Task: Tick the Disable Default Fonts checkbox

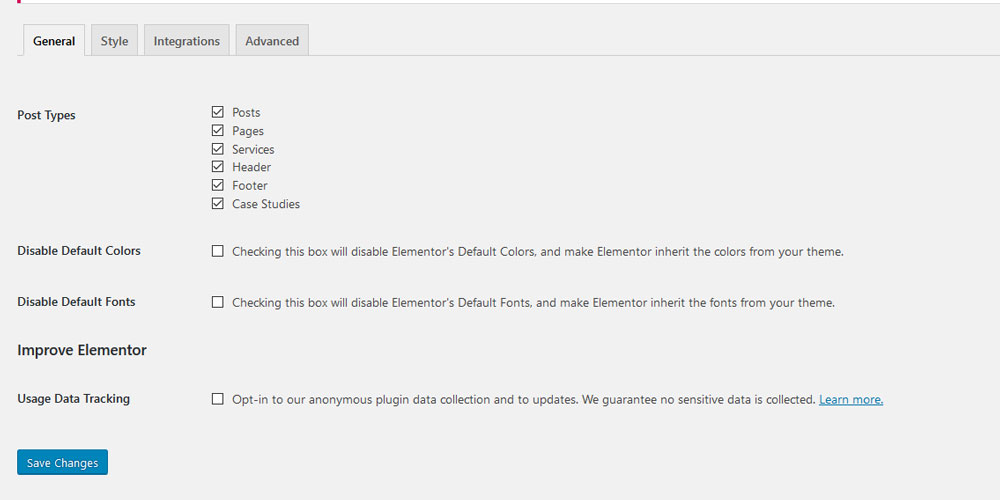Action: pos(218,302)
